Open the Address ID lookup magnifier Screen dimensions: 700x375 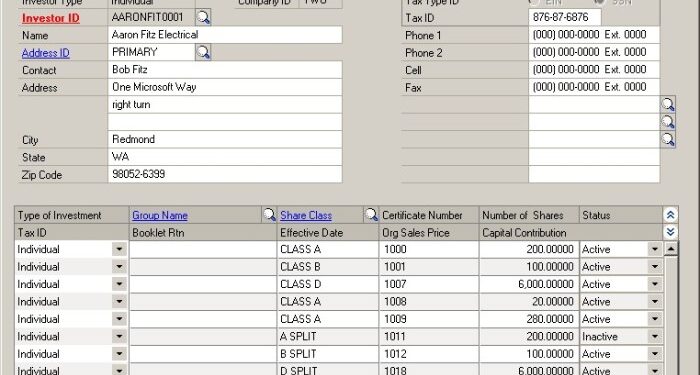point(203,52)
